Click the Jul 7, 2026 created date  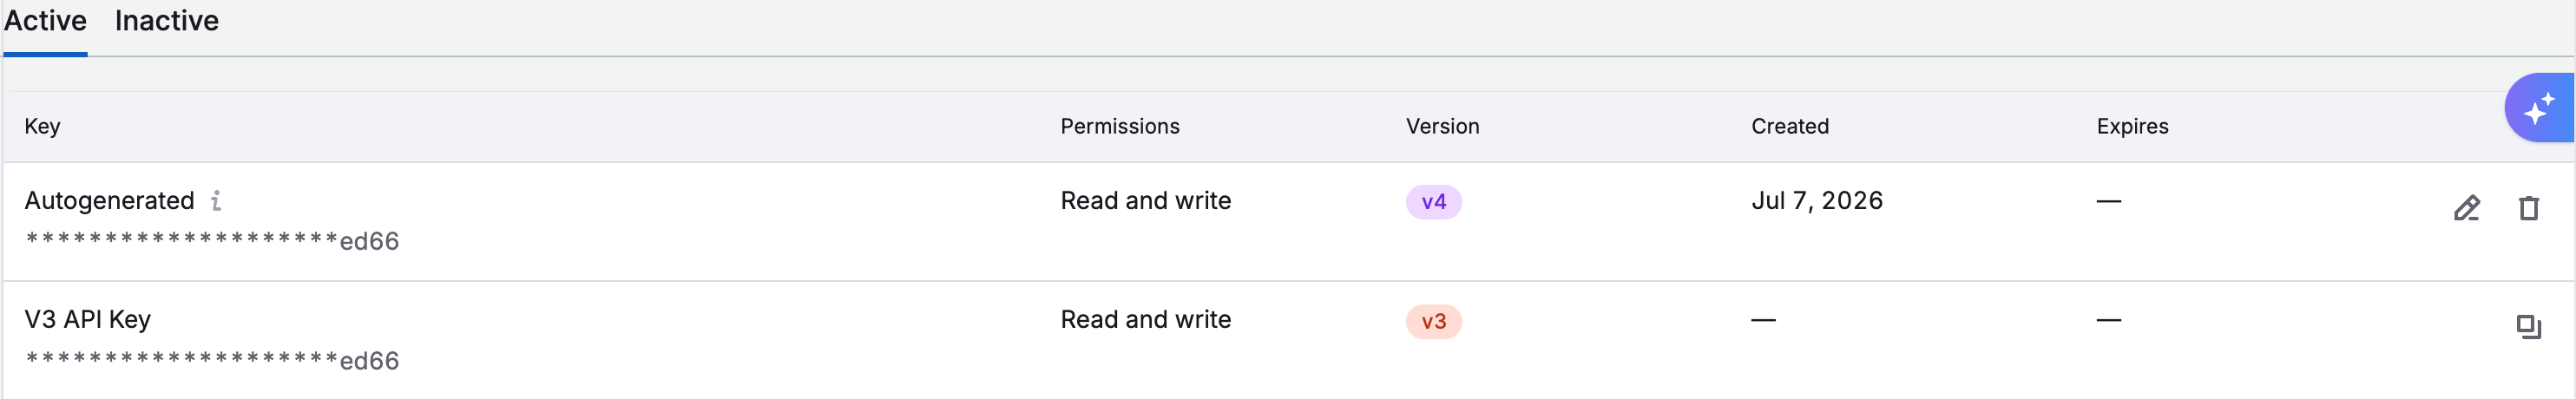click(1816, 201)
